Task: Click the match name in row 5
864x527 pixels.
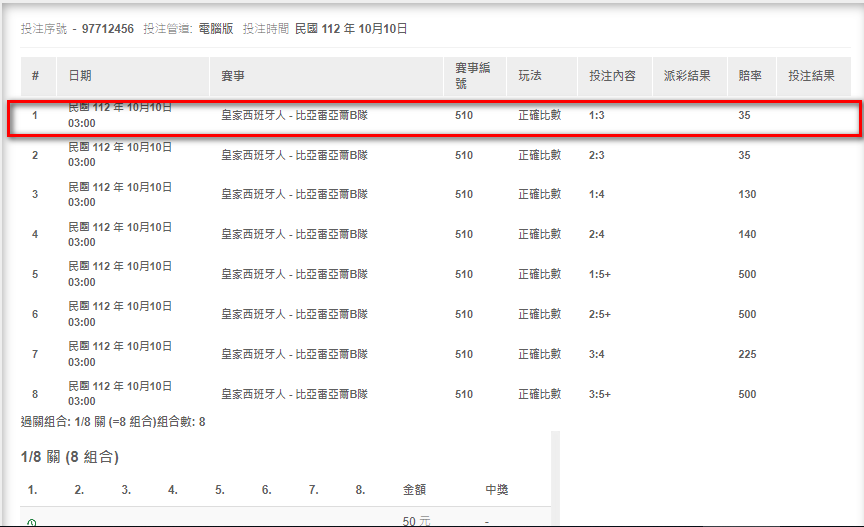Action: point(294,274)
